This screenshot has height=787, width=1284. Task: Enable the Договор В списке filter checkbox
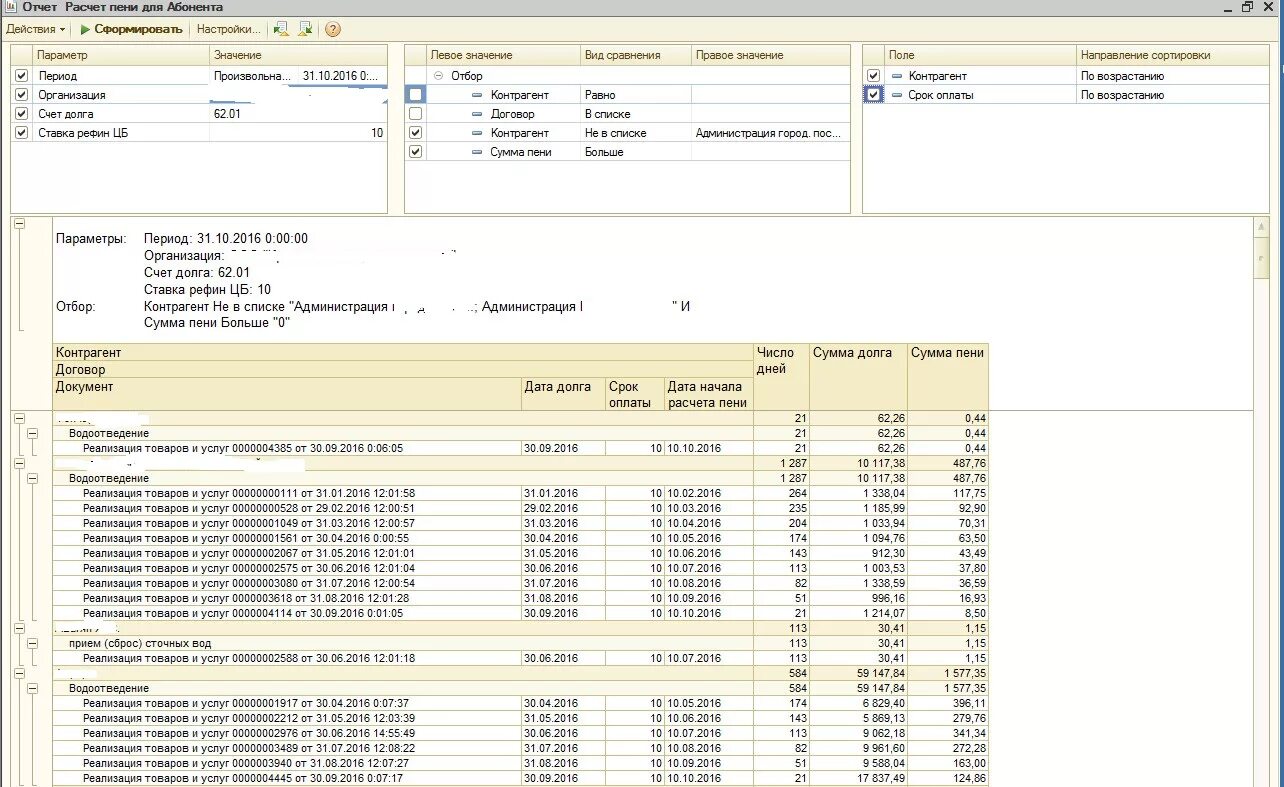click(416, 114)
